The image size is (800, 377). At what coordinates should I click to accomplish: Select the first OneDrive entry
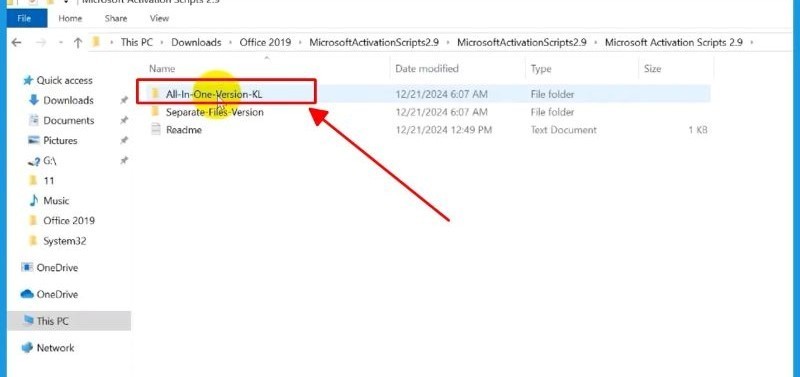[x=57, y=267]
